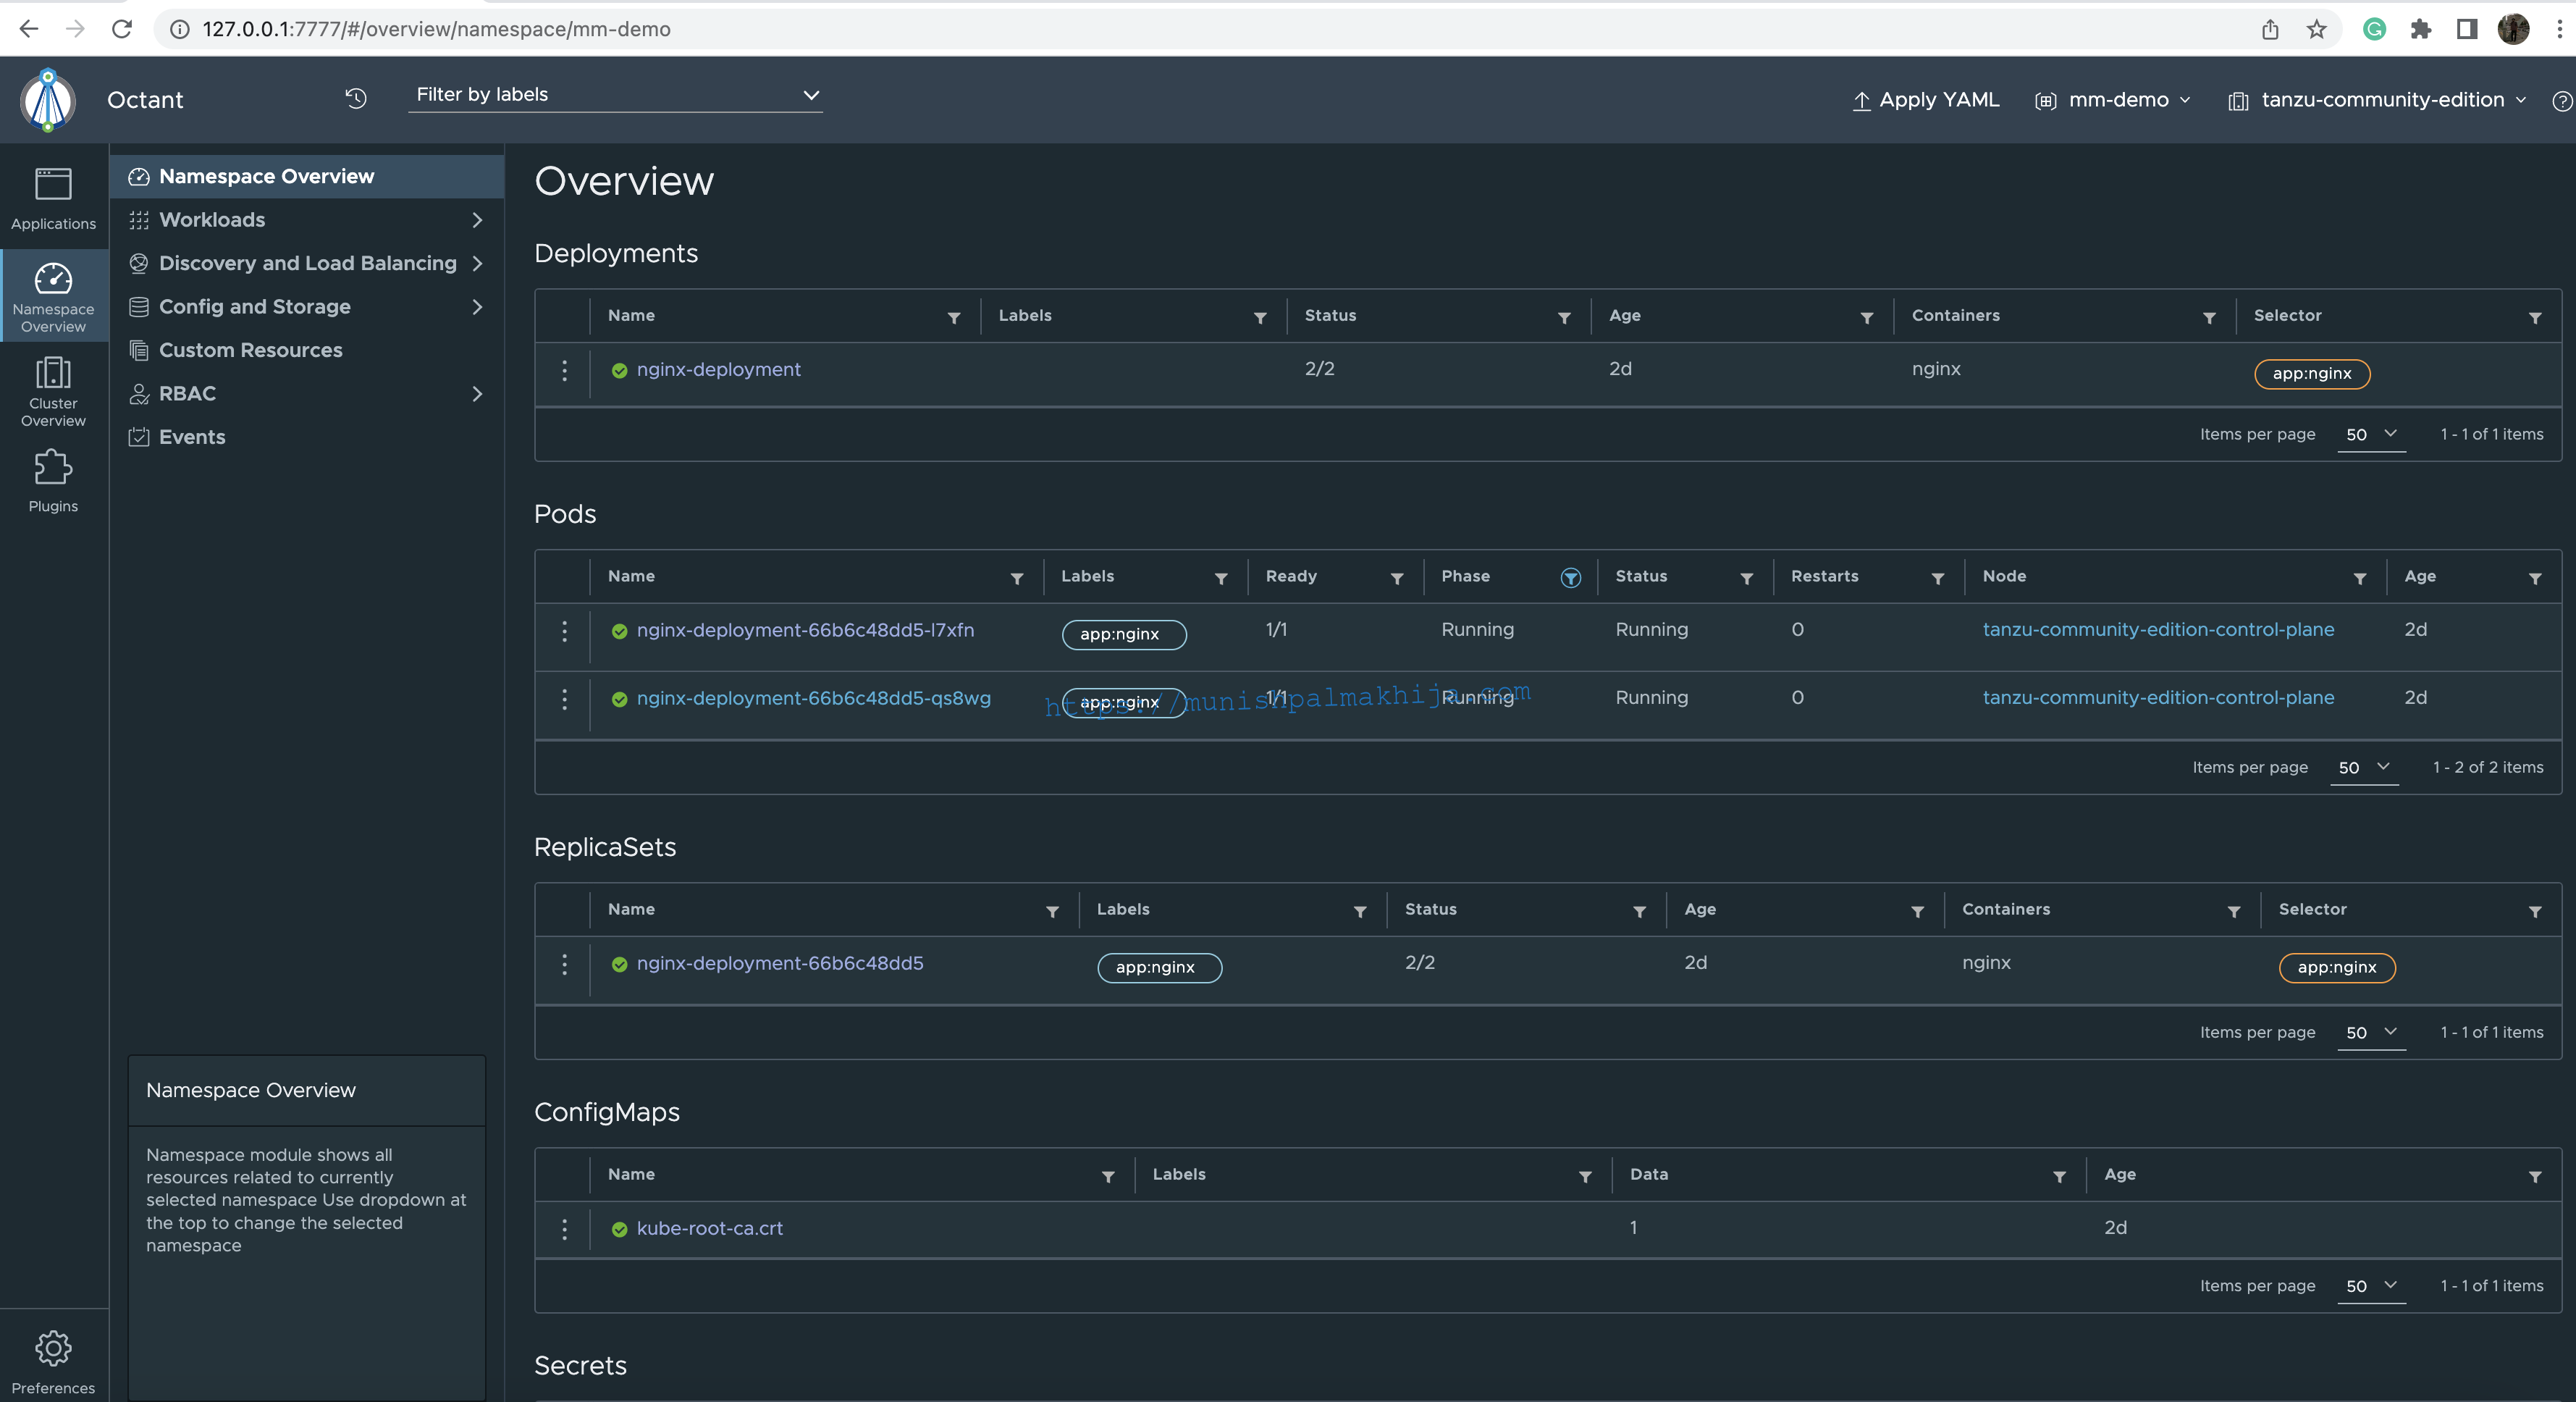Open the Filter by labels dropdown
Viewport: 2576px width, 1402px height.
tap(615, 95)
